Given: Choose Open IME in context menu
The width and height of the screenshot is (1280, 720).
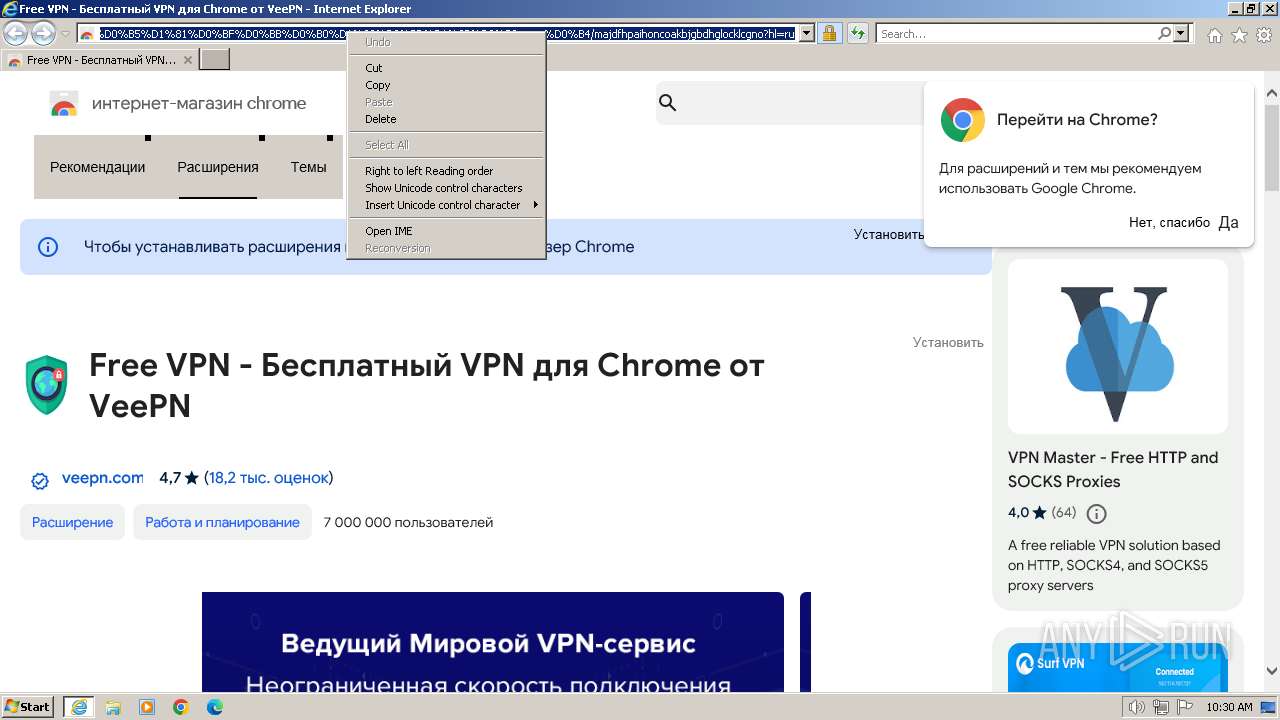Looking at the screenshot, I should pyautogui.click(x=446, y=231).
